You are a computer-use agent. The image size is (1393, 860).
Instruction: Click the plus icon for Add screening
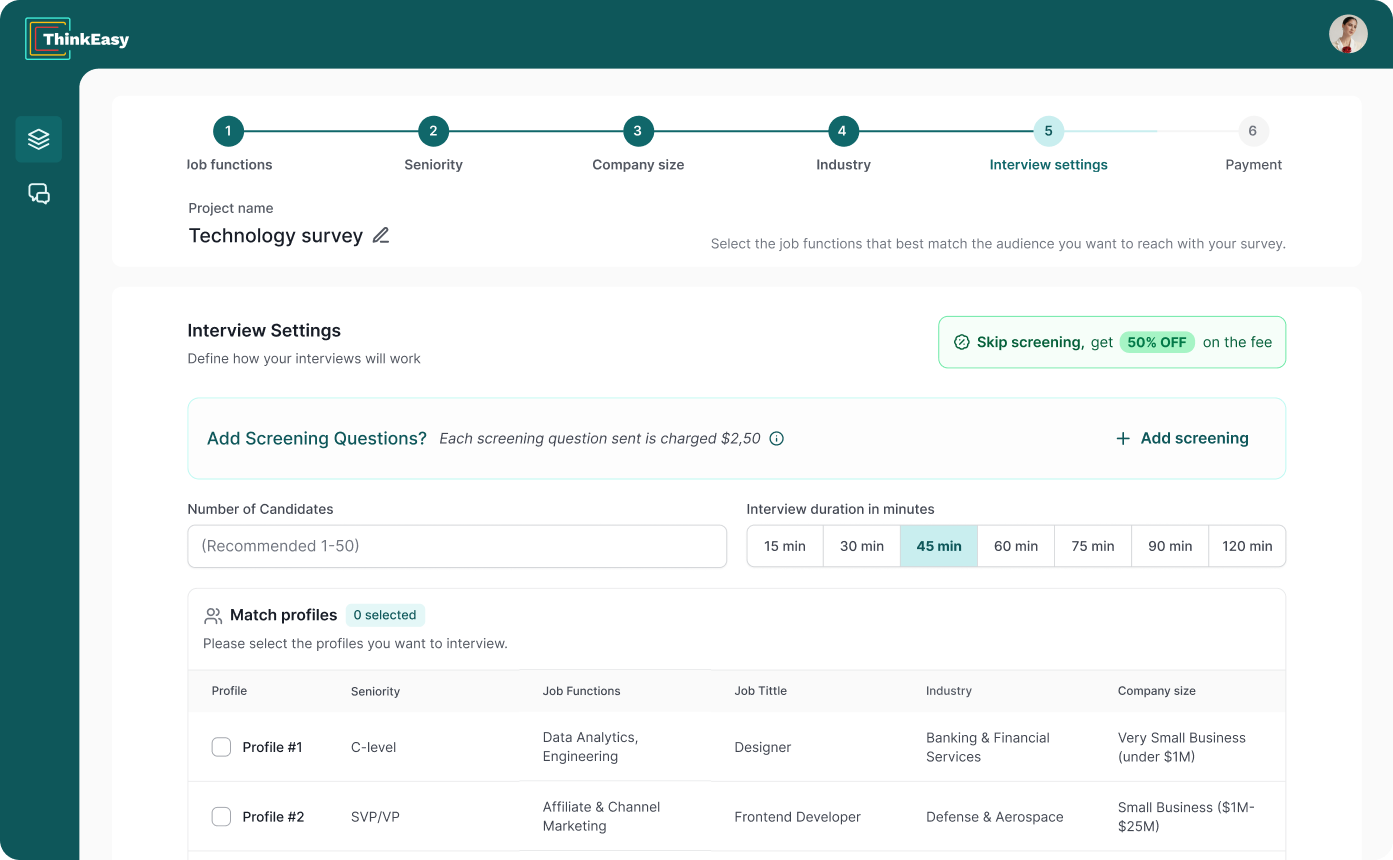click(1123, 438)
